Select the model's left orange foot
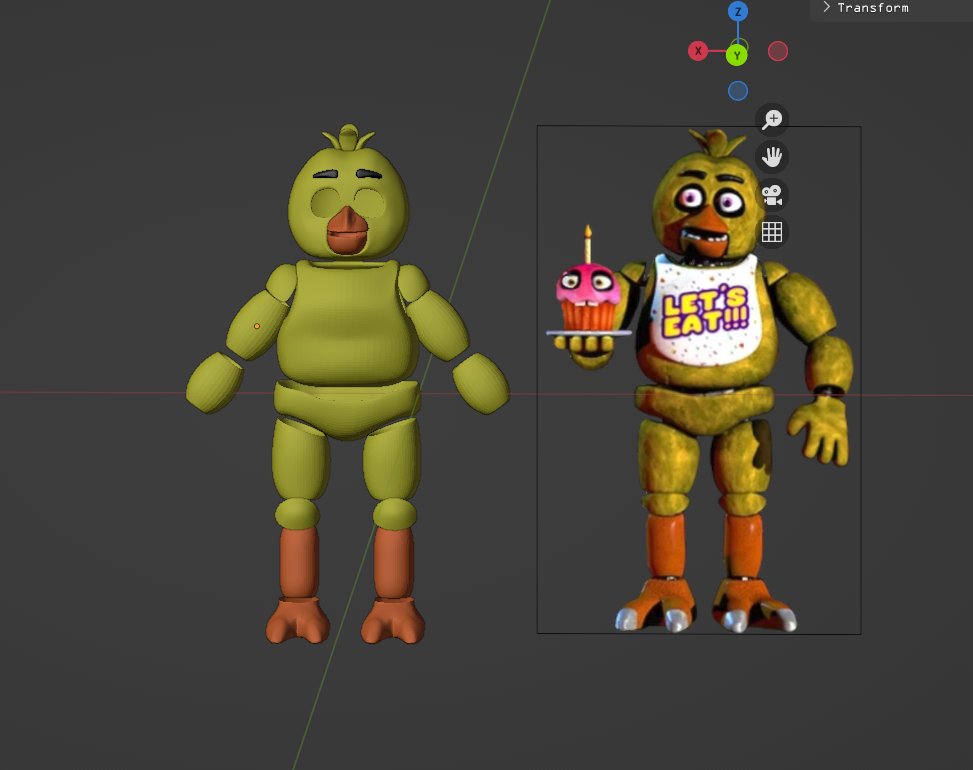The image size is (973, 770). [x=297, y=620]
